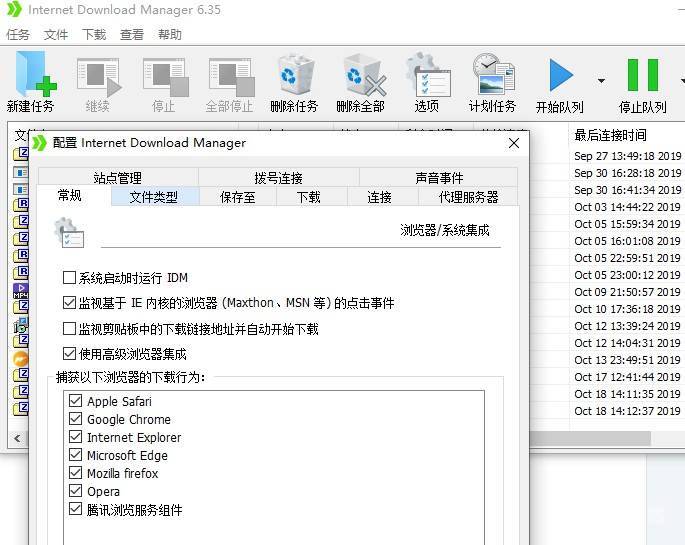Select the row dated Sep 27 13:49:18 2019
This screenshot has height=545, width=685.
(628, 156)
